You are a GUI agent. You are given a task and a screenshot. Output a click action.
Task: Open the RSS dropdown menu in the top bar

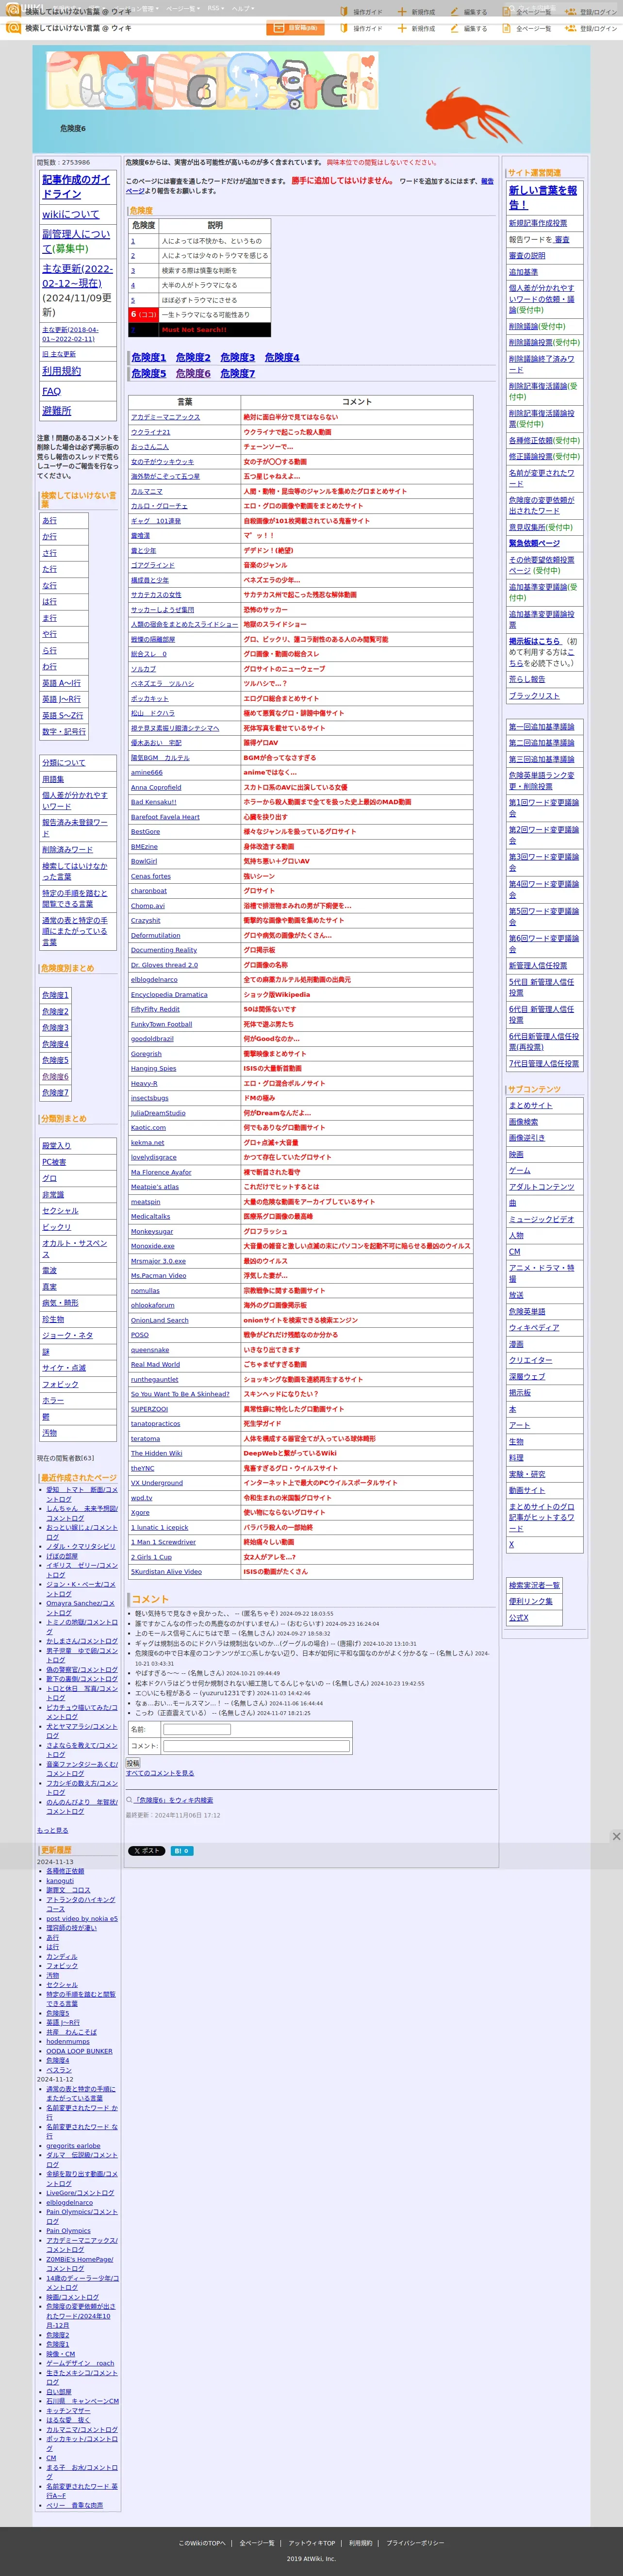click(x=215, y=8)
